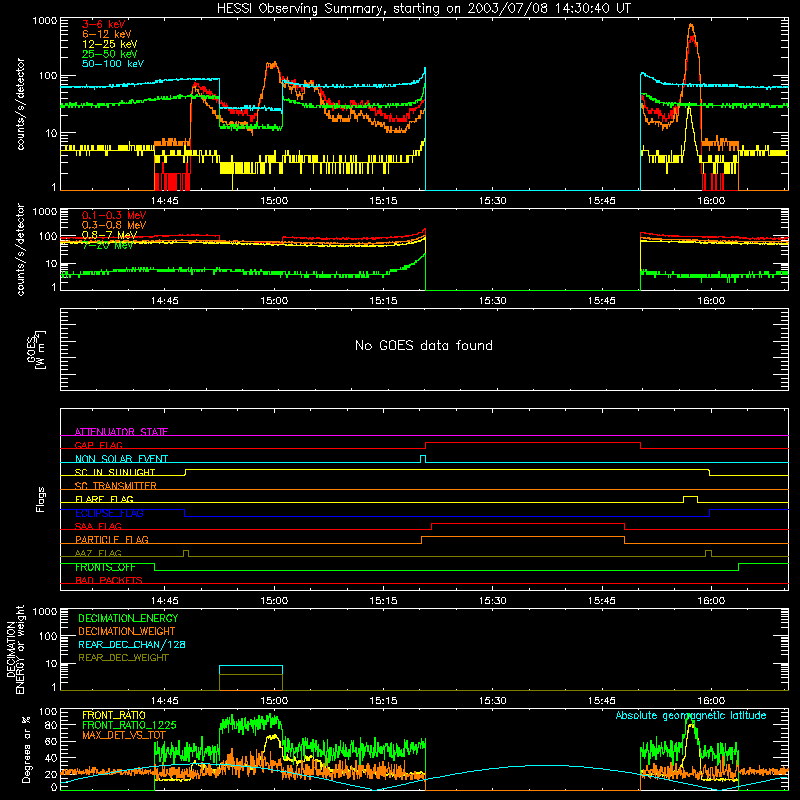The height and width of the screenshot is (800, 800).
Task: Select the FLARE_FLAG label
Action: pos(104,499)
